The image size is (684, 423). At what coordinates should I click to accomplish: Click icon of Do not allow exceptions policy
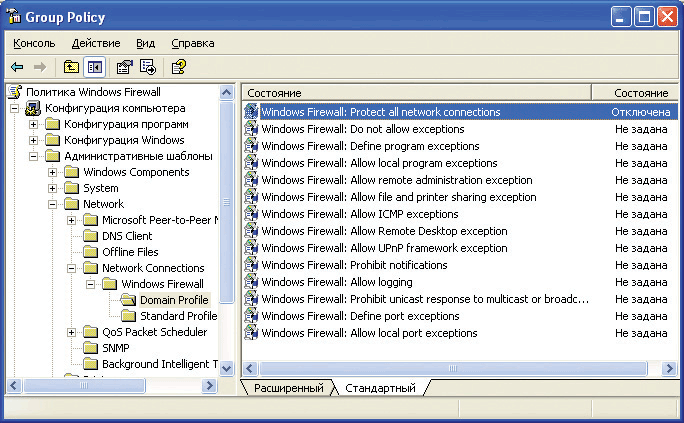pos(251,129)
